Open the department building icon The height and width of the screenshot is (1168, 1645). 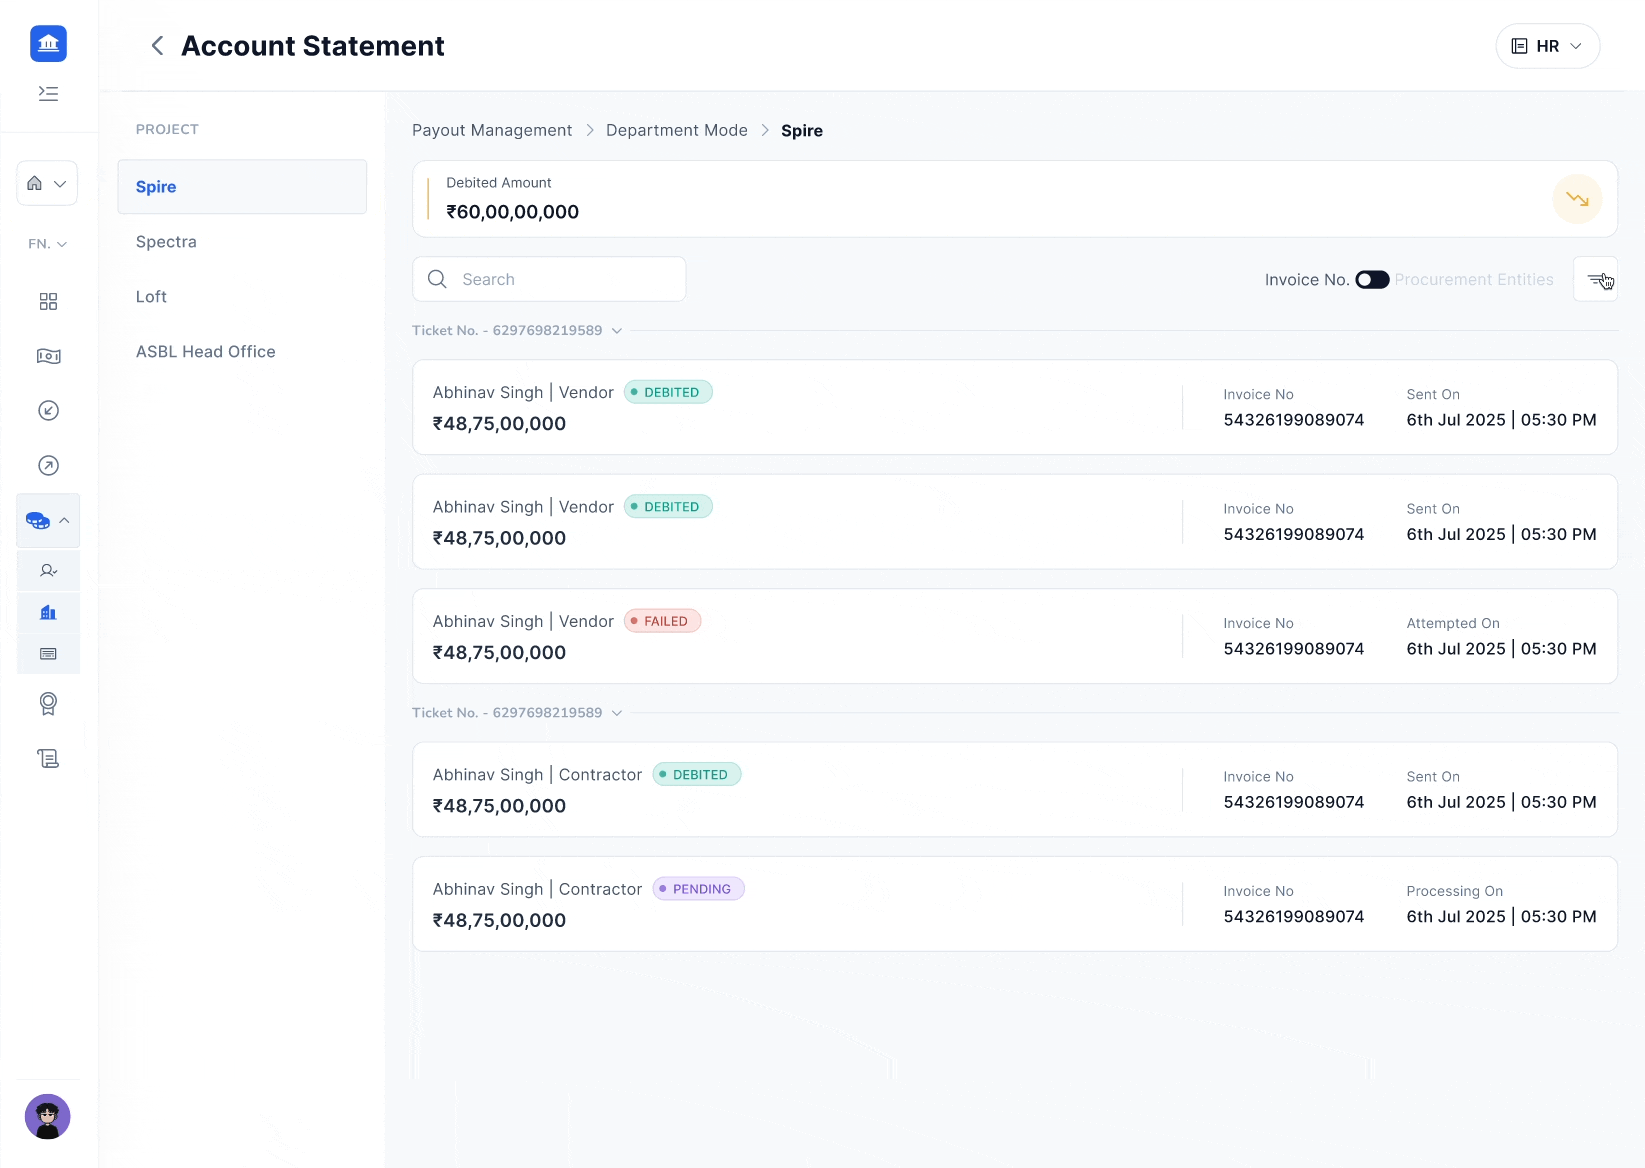point(48,612)
